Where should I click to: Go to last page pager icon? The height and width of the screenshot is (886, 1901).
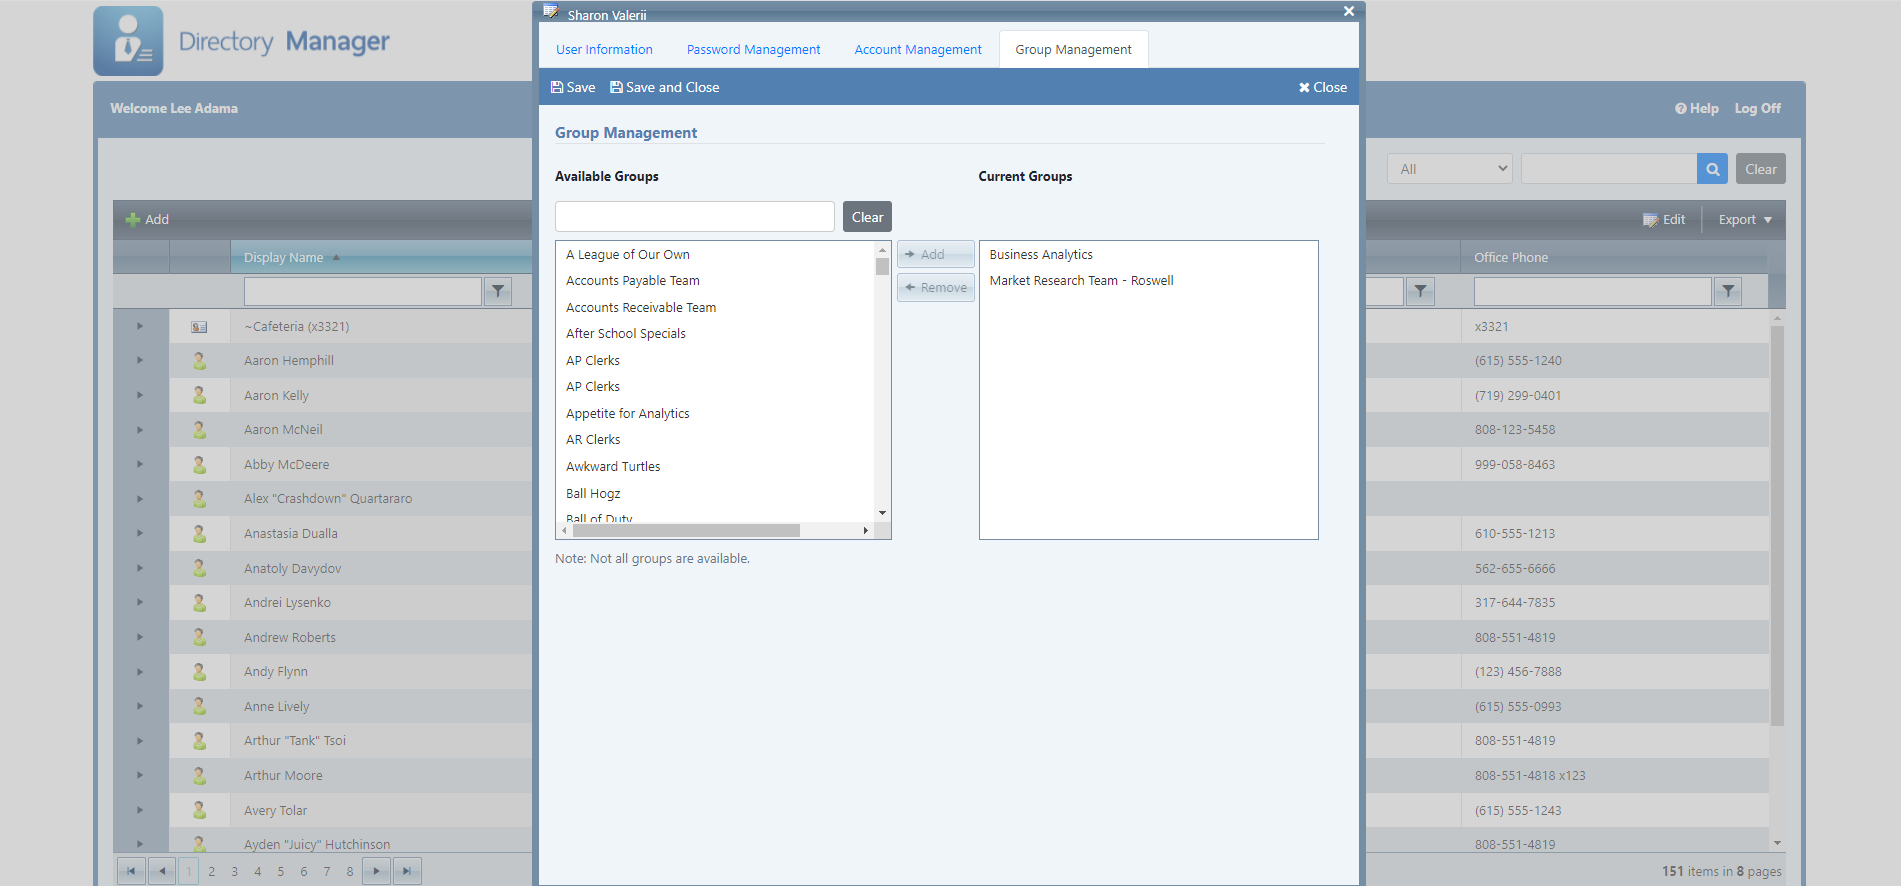pos(407,871)
